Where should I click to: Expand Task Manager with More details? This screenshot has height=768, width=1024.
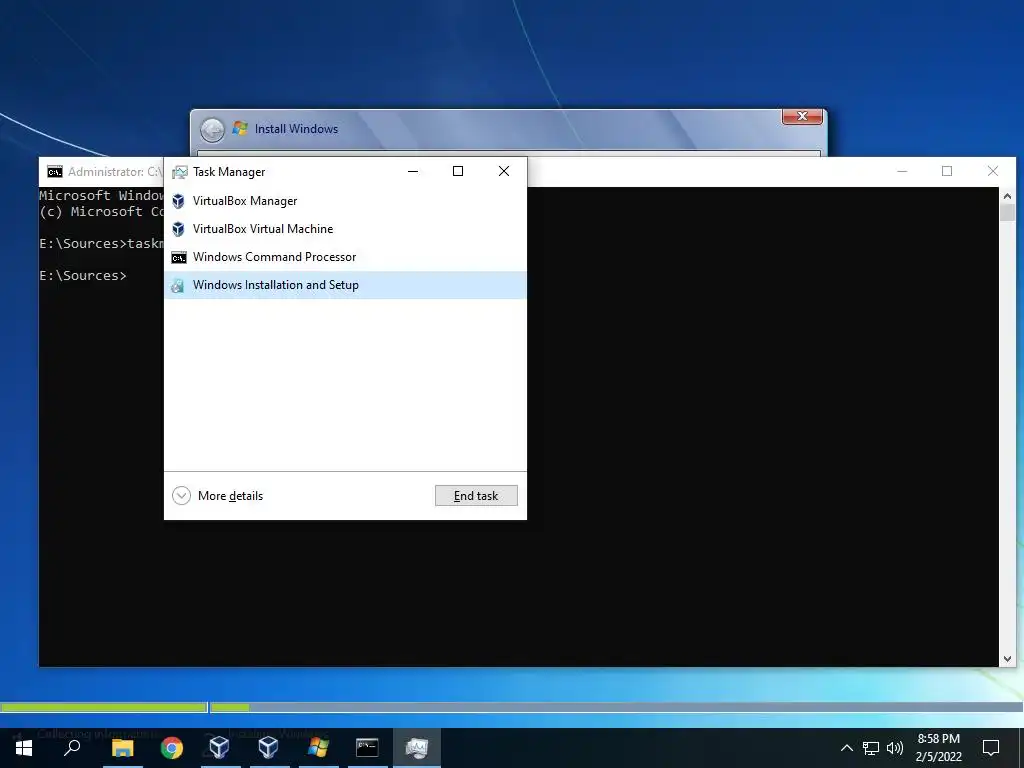point(218,496)
